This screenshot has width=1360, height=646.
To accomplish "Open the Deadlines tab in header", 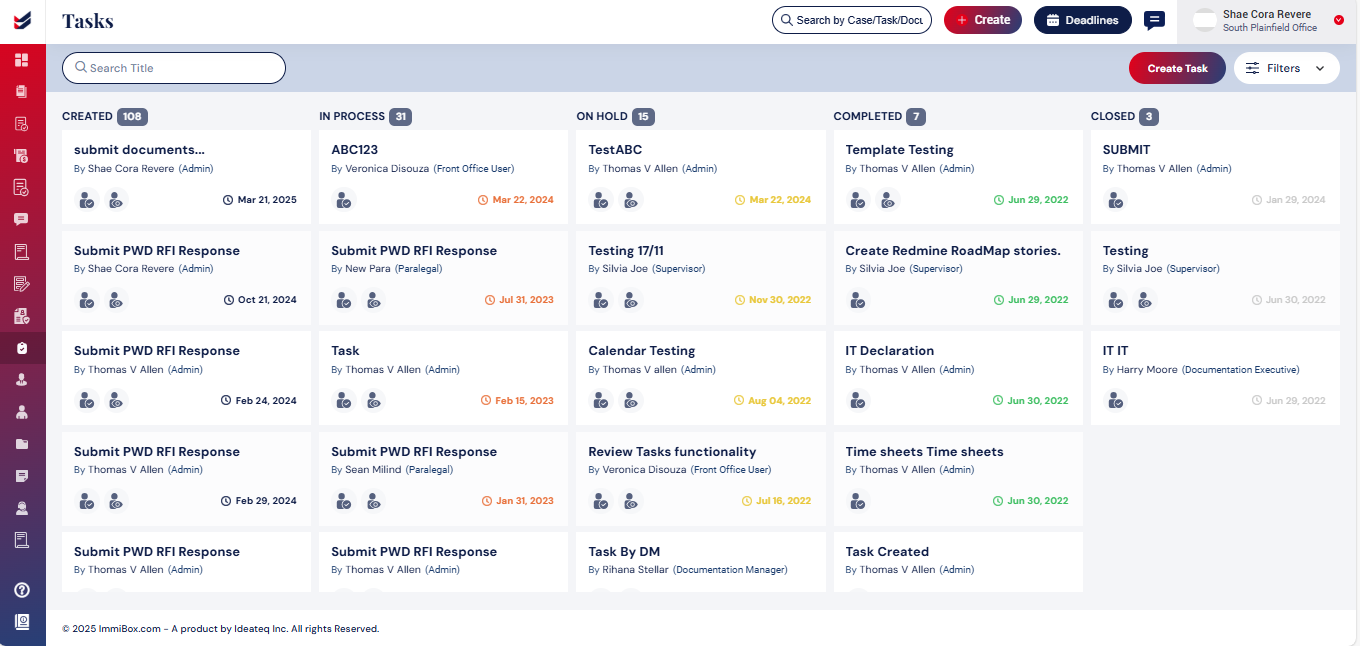I will click(1083, 20).
